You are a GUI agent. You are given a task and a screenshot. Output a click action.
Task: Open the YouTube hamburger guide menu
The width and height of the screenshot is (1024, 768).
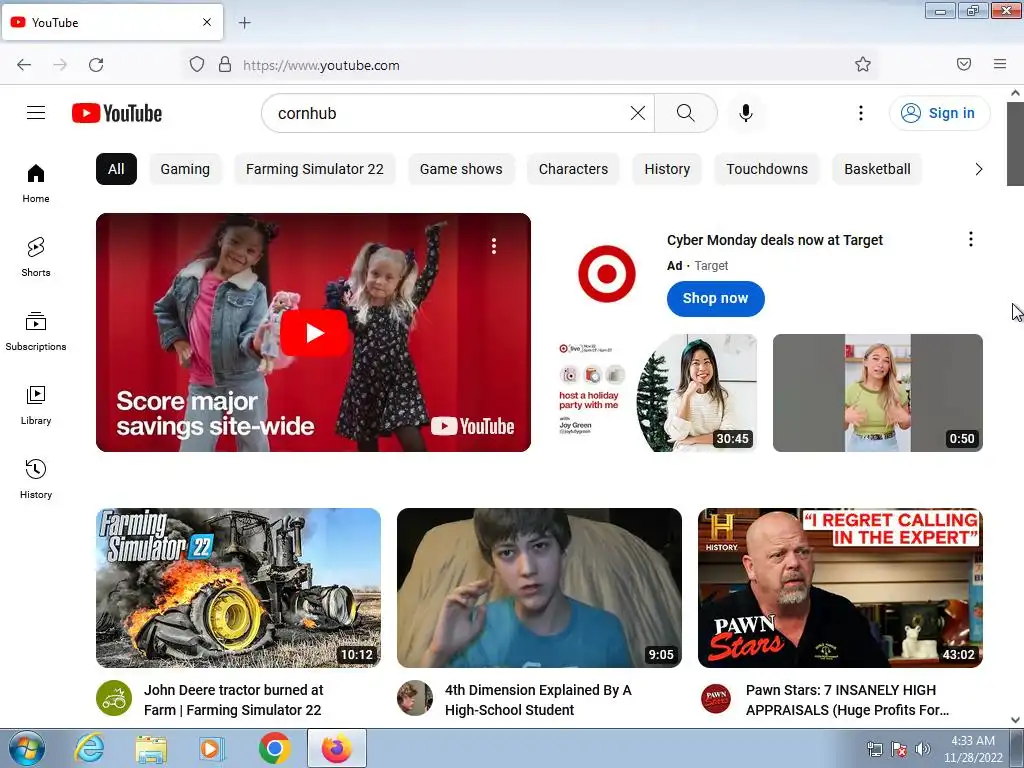click(x=36, y=113)
